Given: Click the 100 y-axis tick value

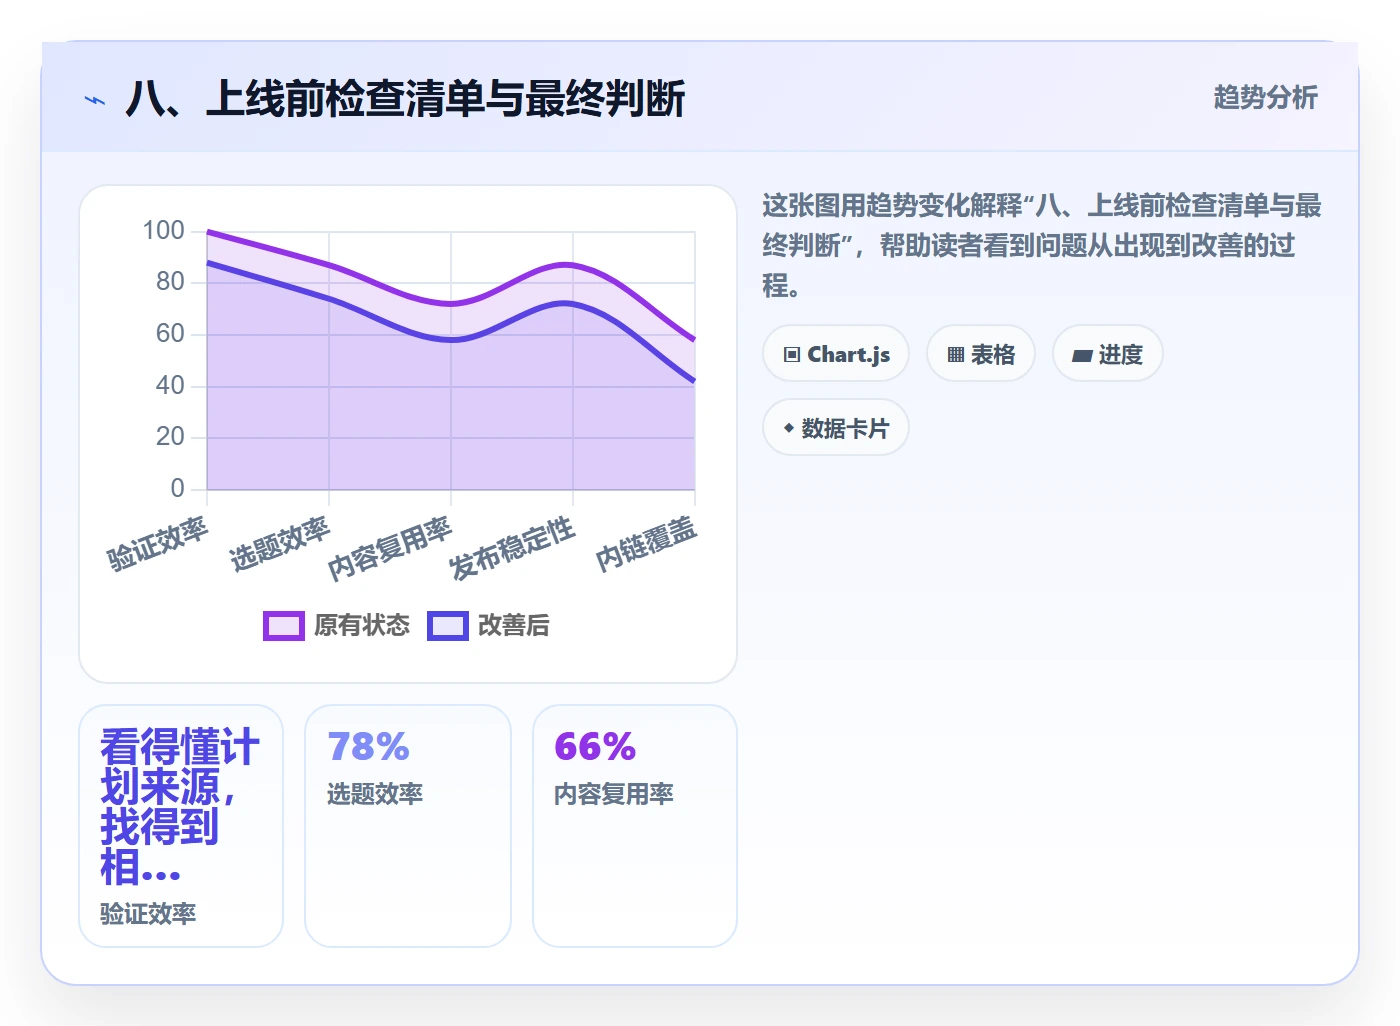Looking at the screenshot, I should click(163, 230).
